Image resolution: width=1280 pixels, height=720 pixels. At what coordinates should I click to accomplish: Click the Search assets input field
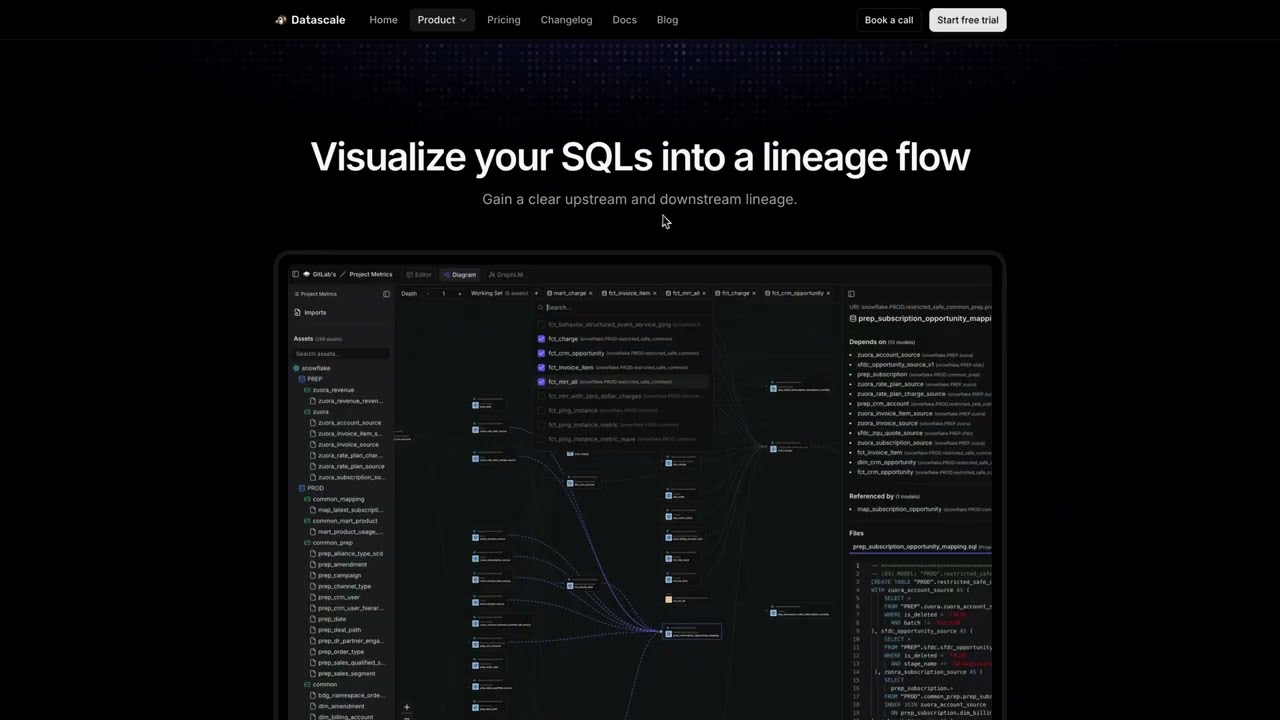pos(341,354)
